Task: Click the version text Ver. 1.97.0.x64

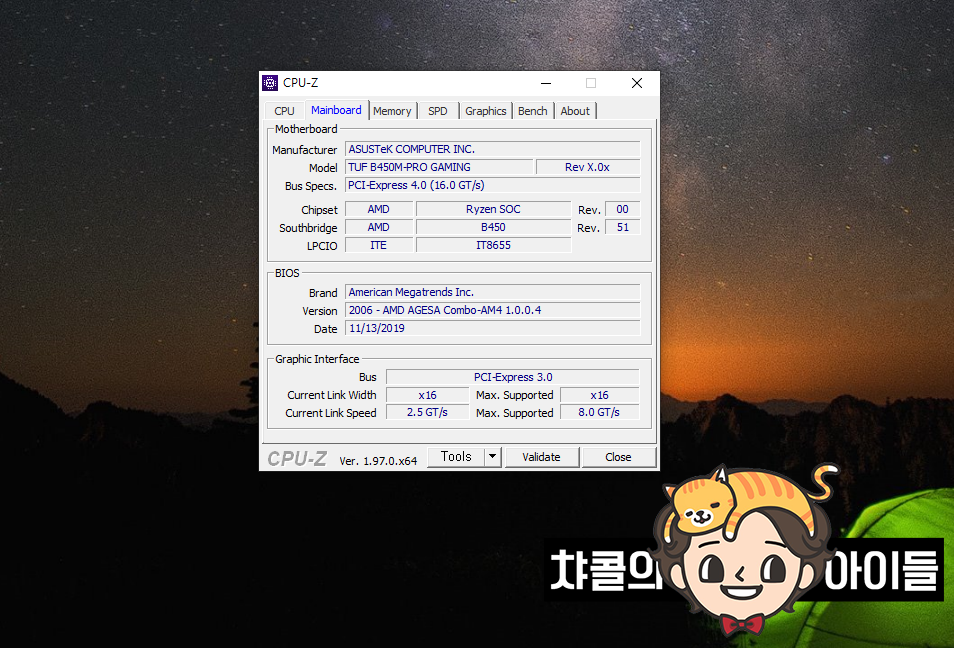Action: tap(378, 461)
